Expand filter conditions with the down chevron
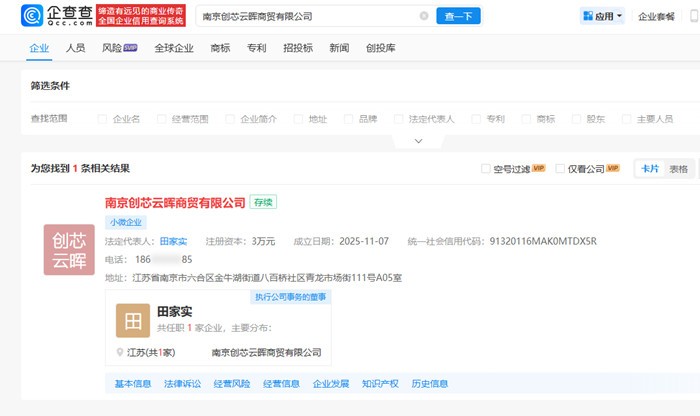Image resolution: width=700 pixels, height=416 pixels. point(418,141)
